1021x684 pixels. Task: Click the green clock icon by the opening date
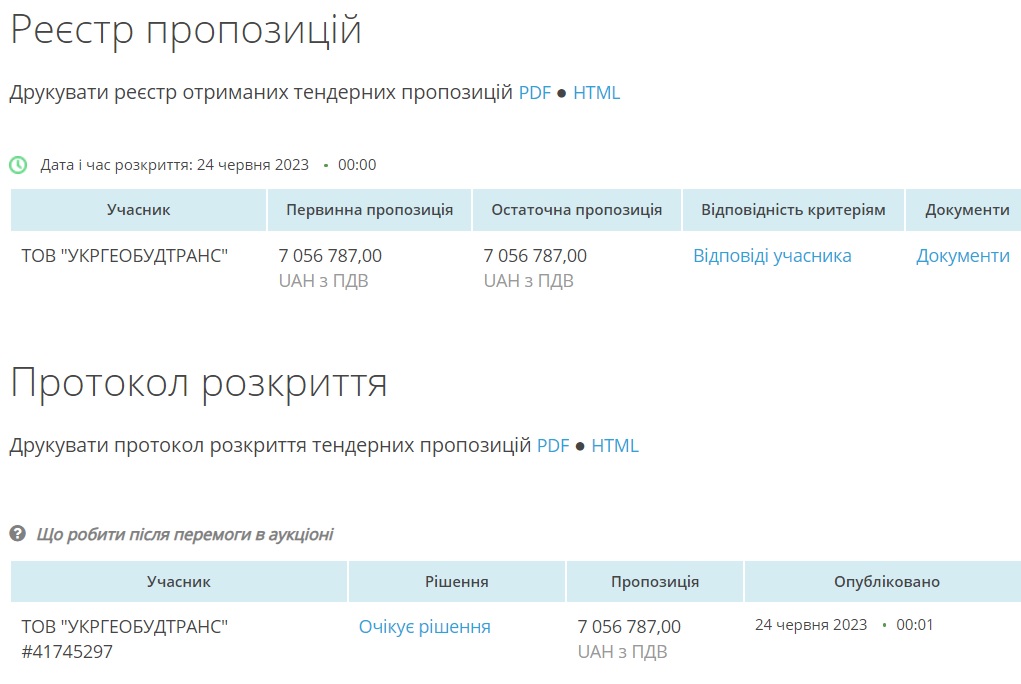[x=18, y=165]
